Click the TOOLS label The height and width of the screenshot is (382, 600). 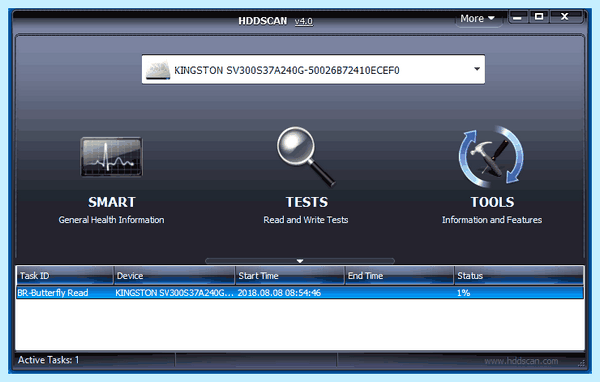pos(492,202)
